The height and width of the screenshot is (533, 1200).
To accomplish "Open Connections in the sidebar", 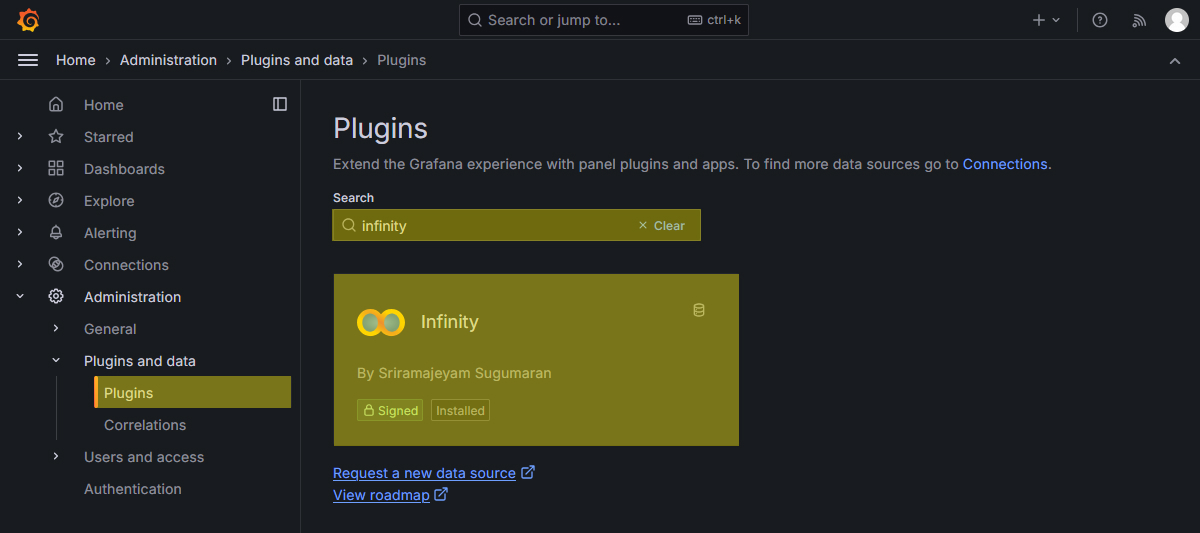I will click(x=126, y=265).
